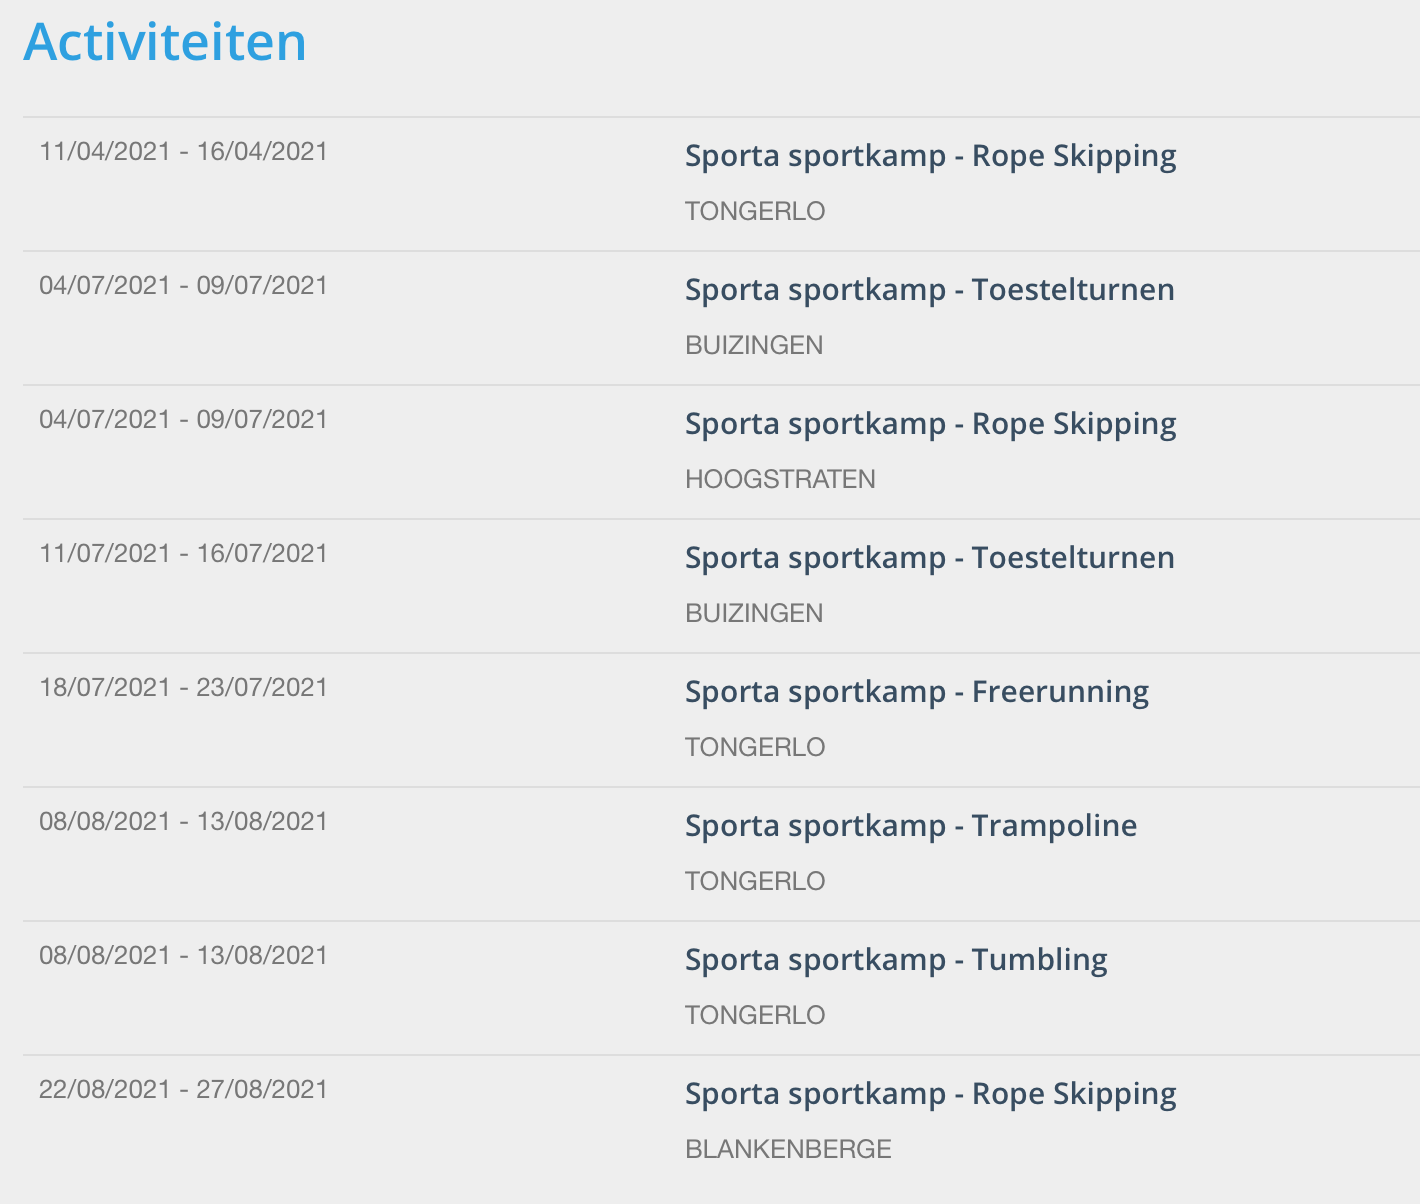Click the Activiteiten heading

pyautogui.click(x=165, y=42)
